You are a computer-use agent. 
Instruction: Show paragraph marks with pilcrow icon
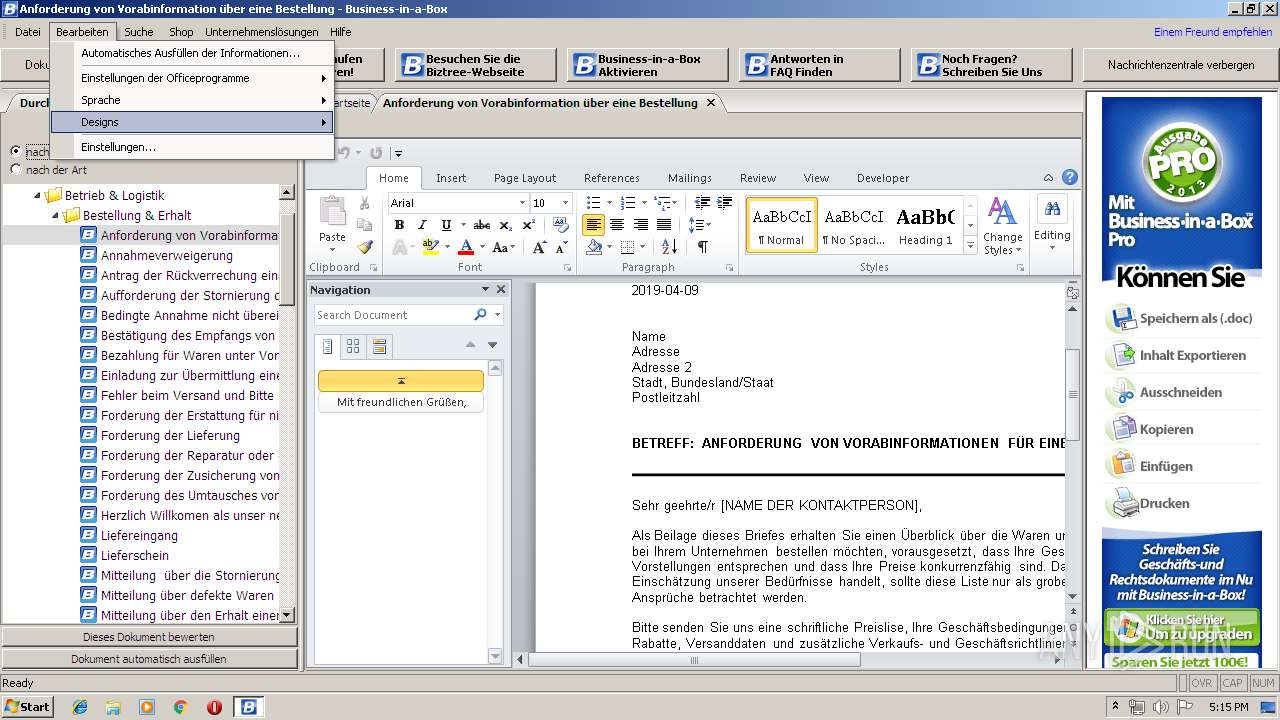pyautogui.click(x=702, y=247)
